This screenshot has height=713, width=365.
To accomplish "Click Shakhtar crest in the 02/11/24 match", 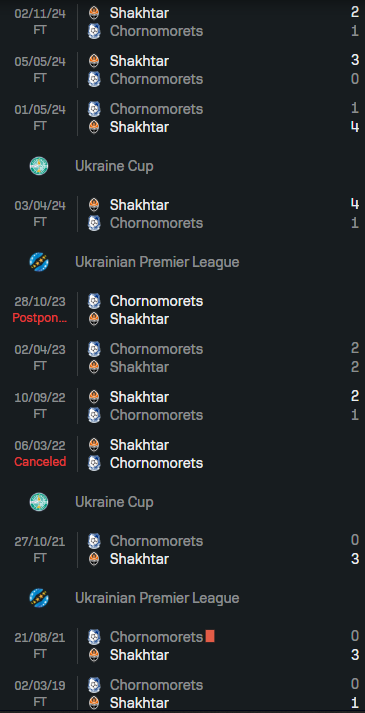I will 94,13.
